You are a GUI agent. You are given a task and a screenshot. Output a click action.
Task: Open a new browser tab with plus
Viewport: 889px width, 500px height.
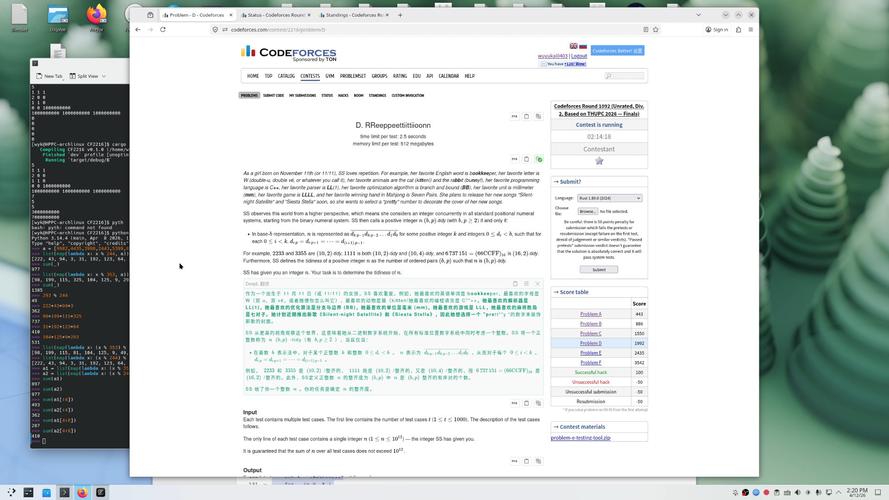point(400,15)
